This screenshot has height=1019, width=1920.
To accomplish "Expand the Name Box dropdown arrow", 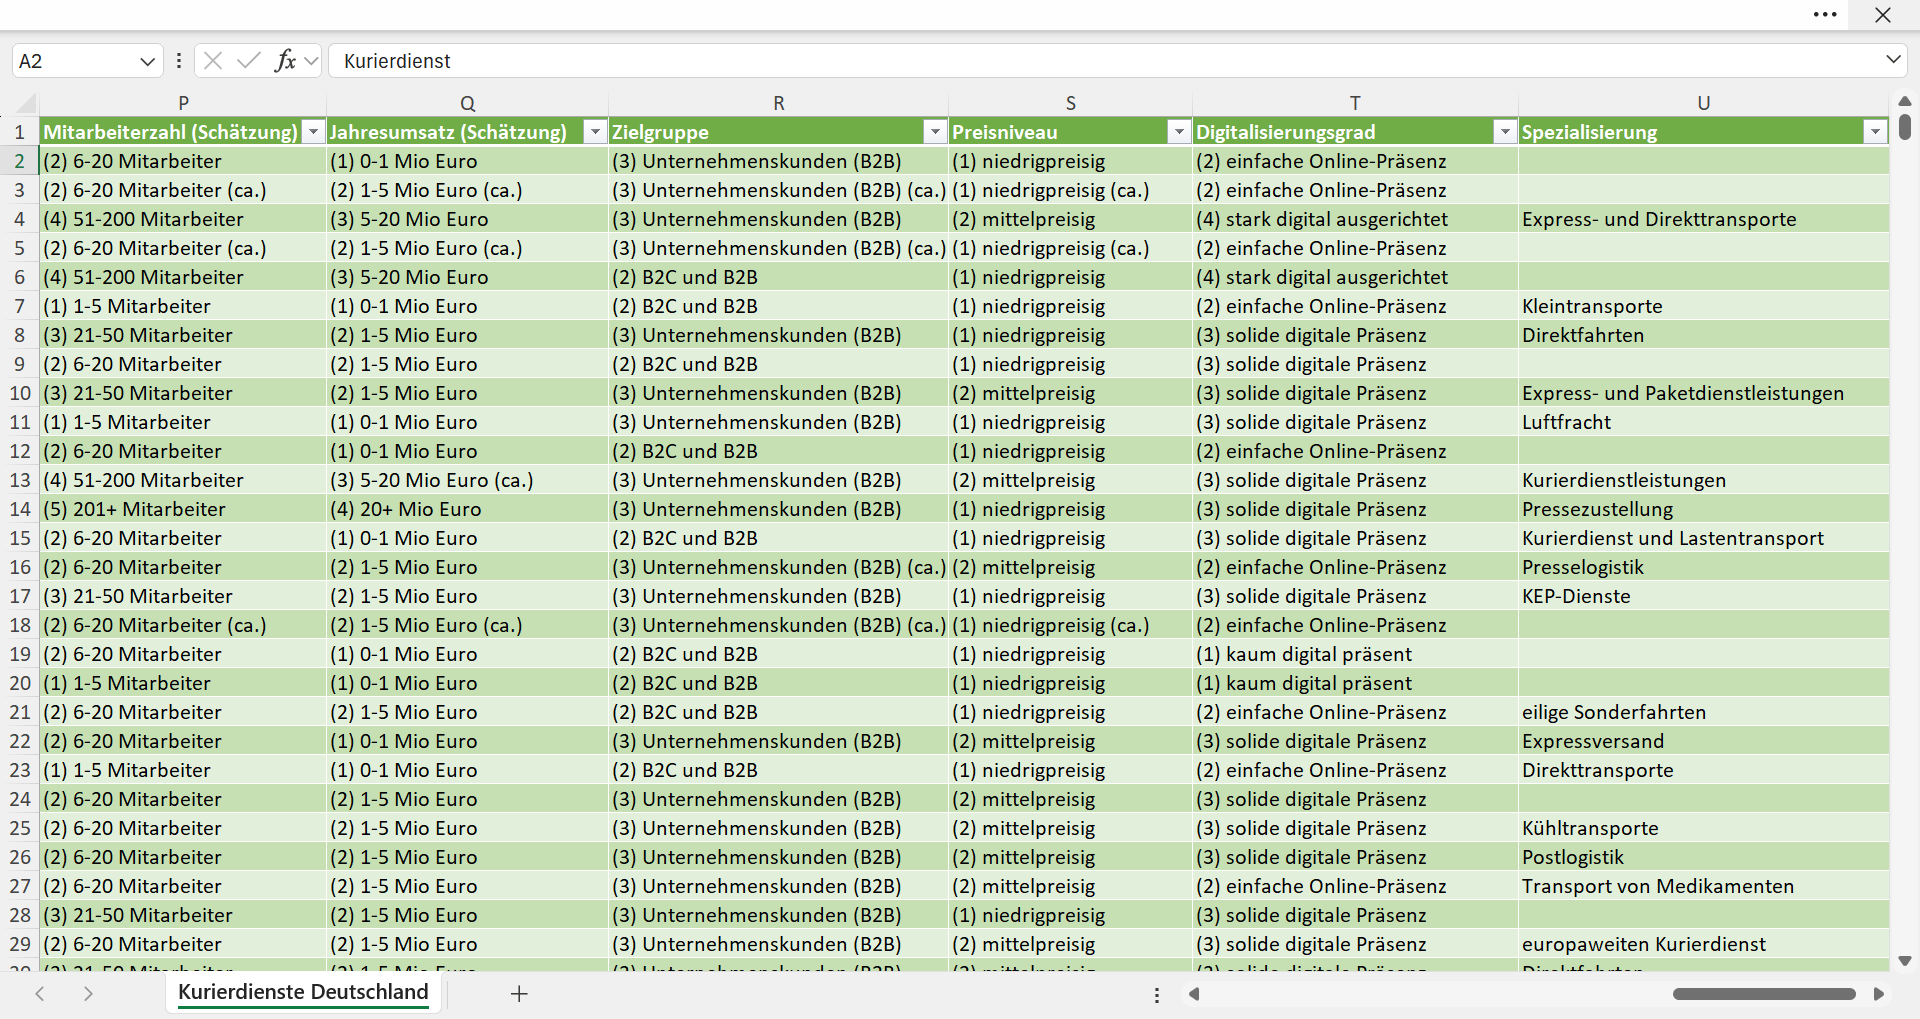I will click(x=148, y=61).
